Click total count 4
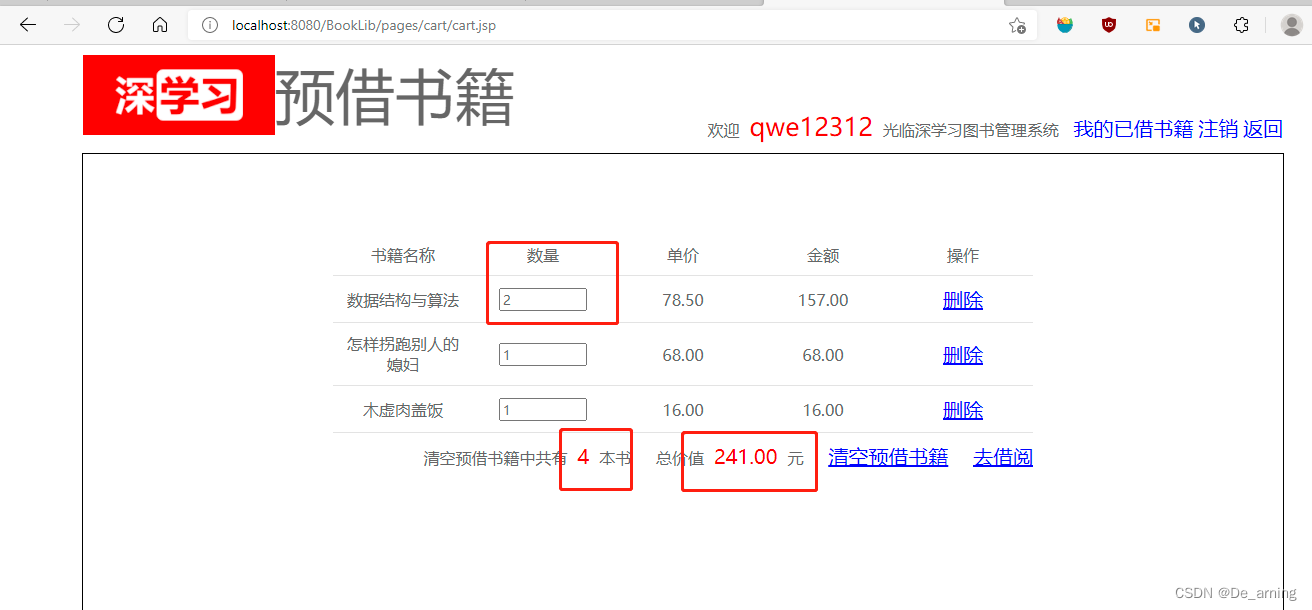The height and width of the screenshot is (610, 1312). (583, 457)
